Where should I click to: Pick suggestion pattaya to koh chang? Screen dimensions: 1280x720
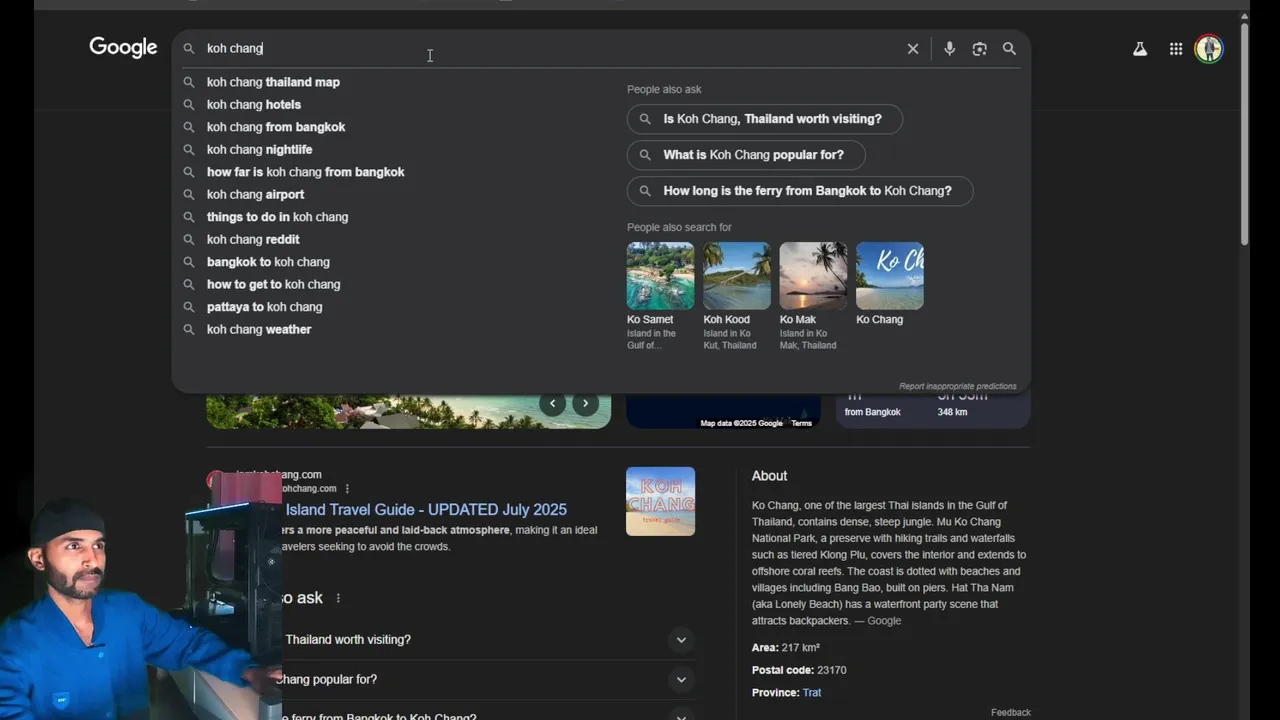265,307
